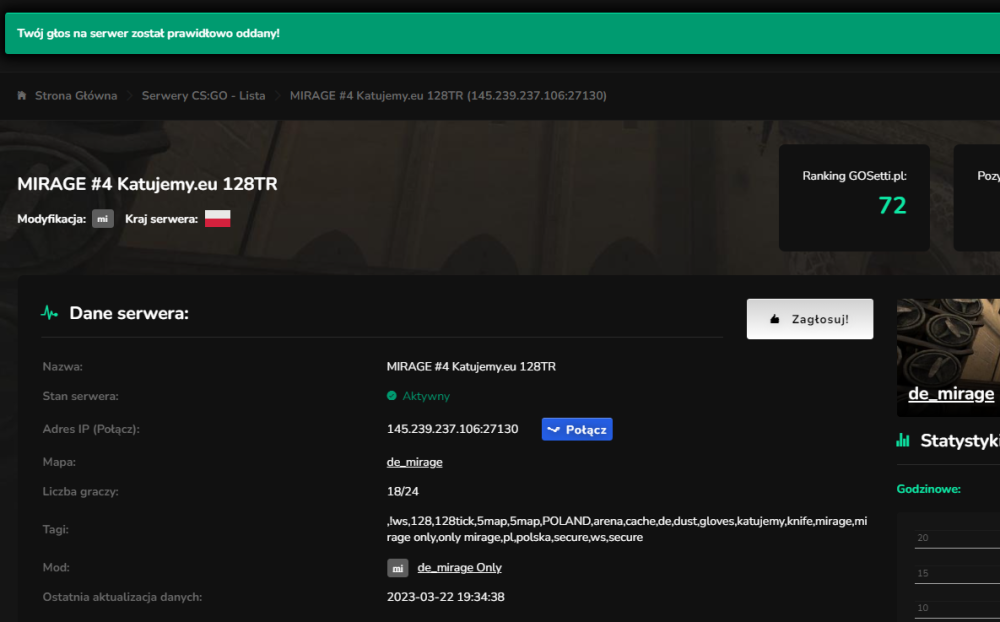1000x622 pixels.
Task: Click the last update timestamp 2023-03-22 19:34:38
Action: 445,597
